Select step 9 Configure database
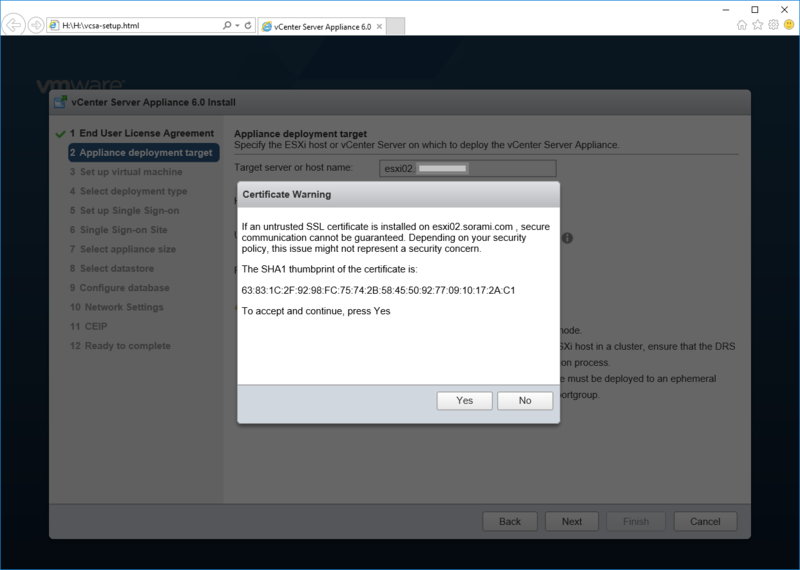800x570 pixels. click(119, 288)
